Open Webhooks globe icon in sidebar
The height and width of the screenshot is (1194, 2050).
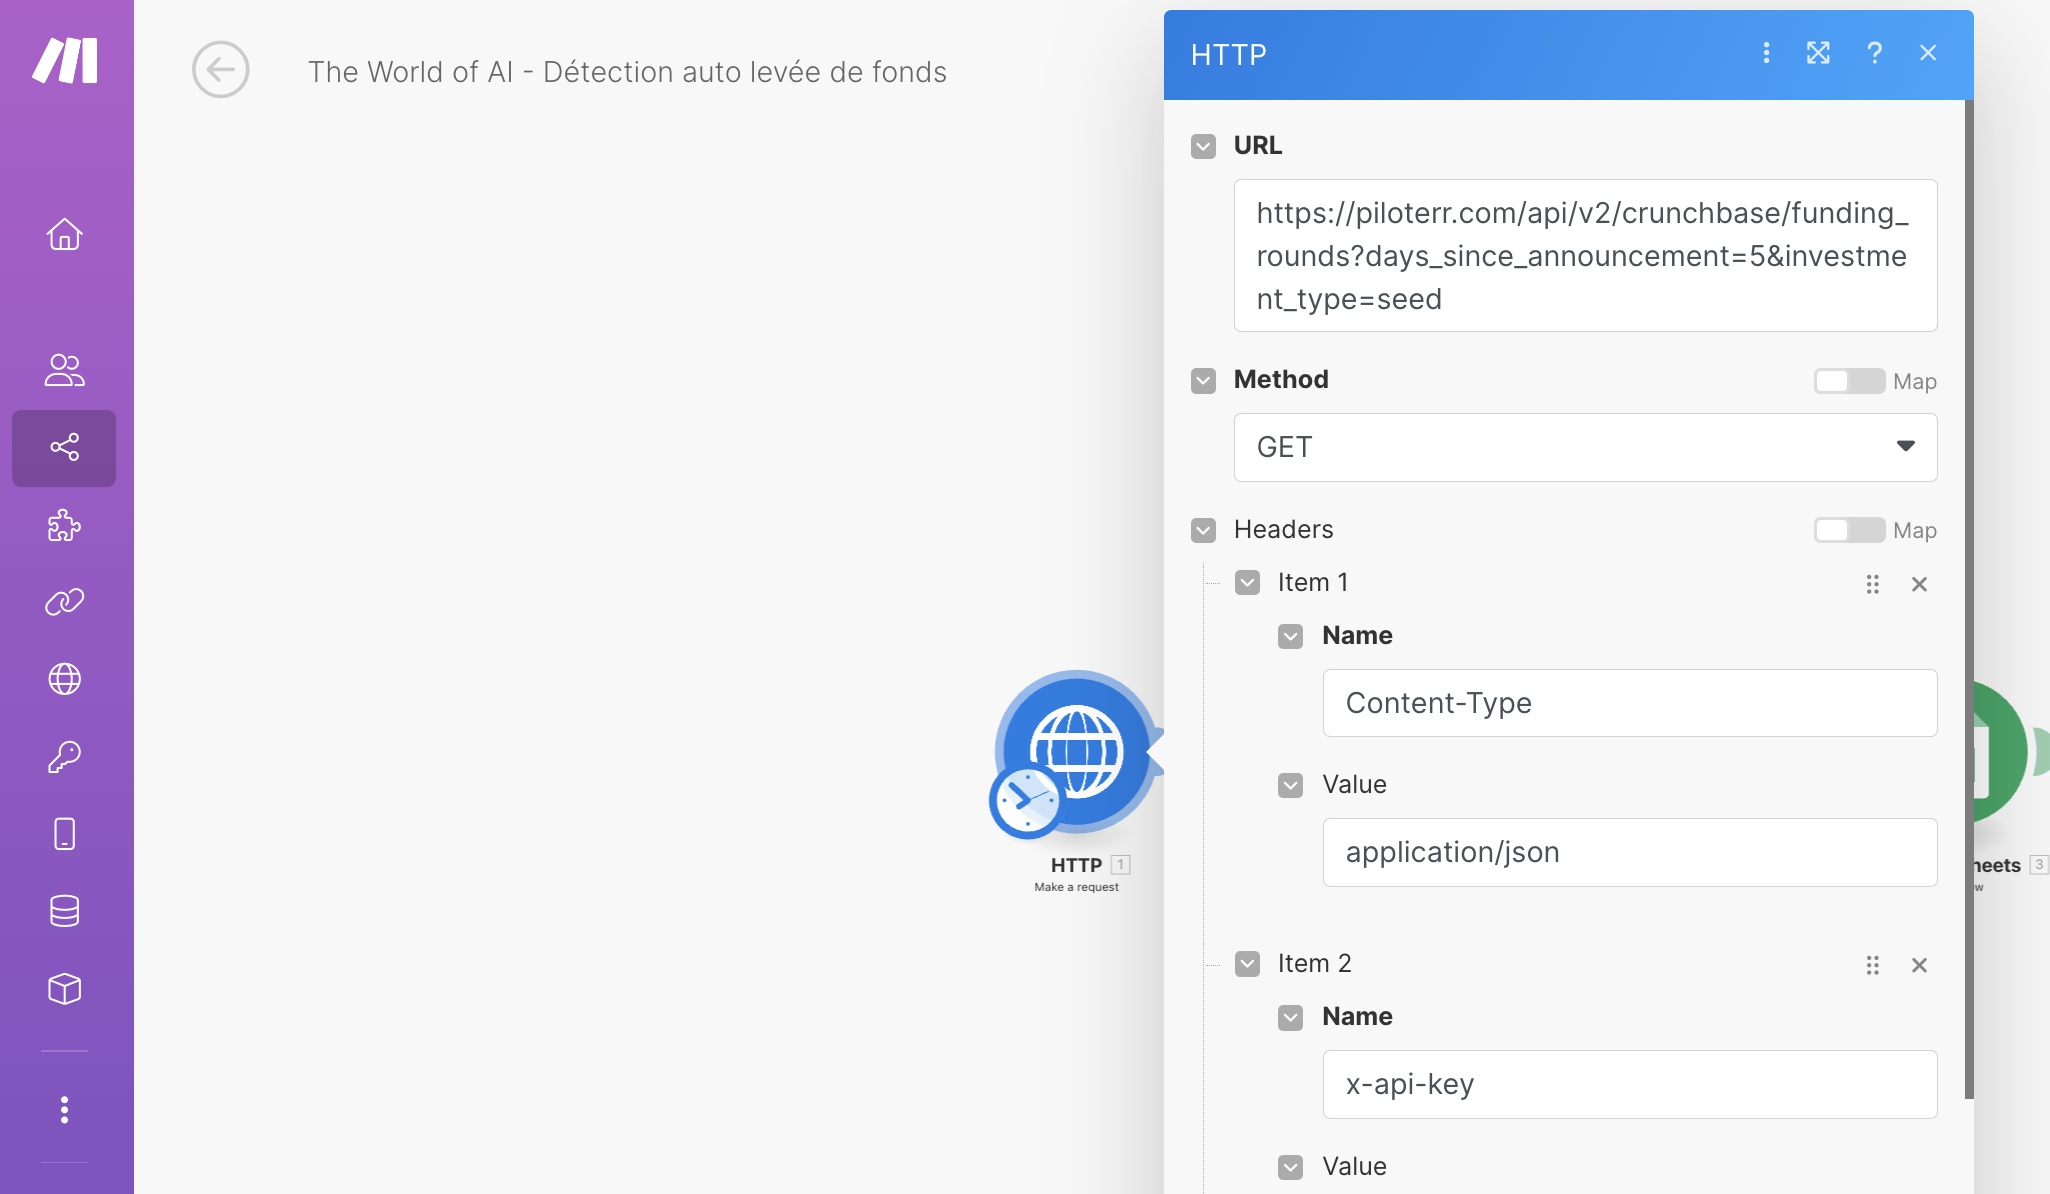64,679
